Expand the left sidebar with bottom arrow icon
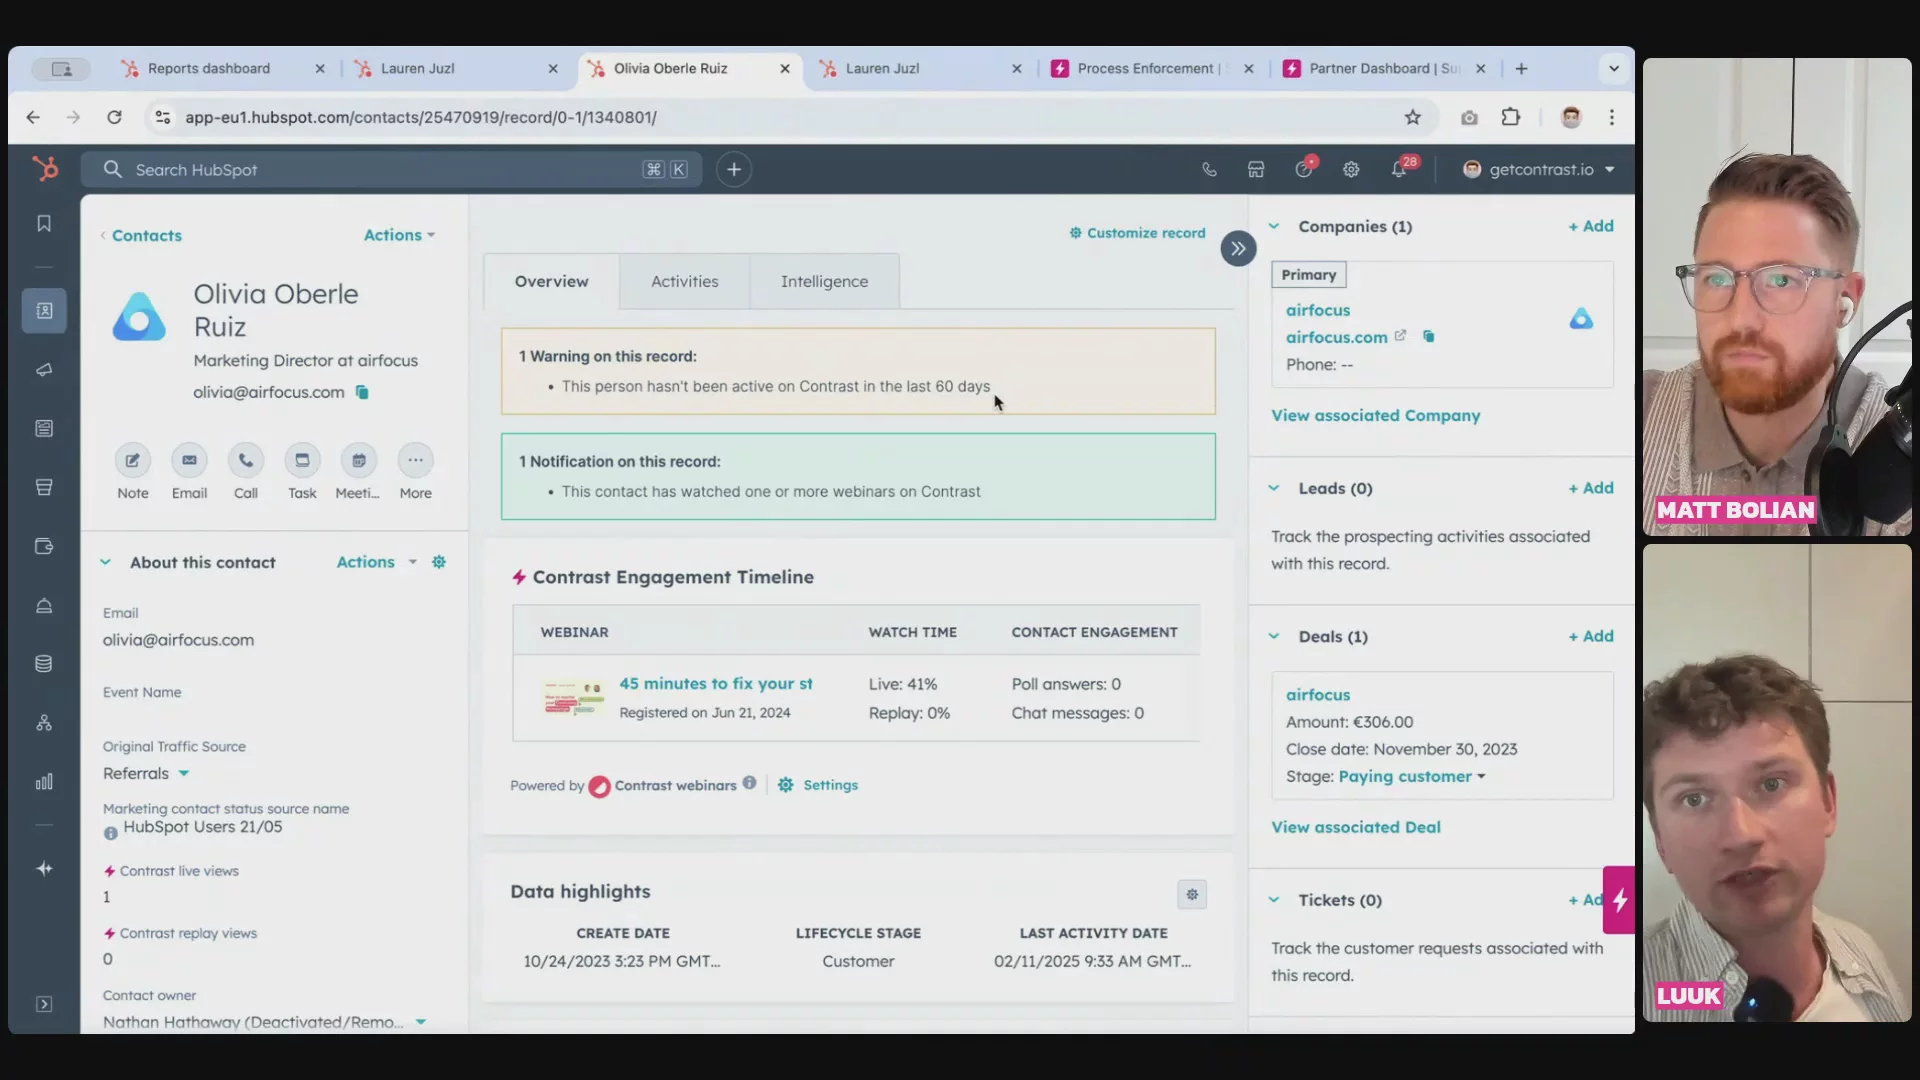Screen dimensions: 1920x1080 44,1005
